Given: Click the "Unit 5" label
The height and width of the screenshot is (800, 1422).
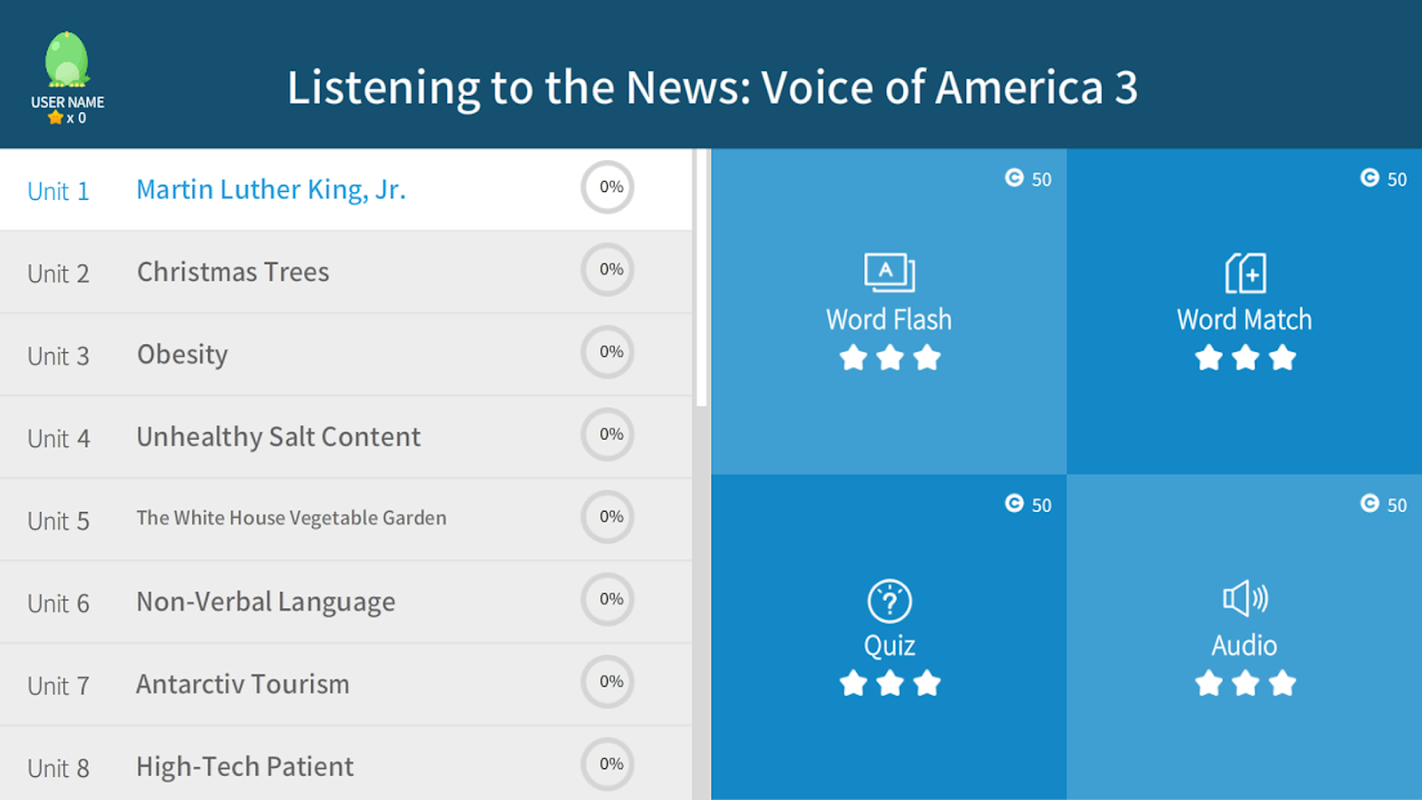Looking at the screenshot, I should pos(58,521).
